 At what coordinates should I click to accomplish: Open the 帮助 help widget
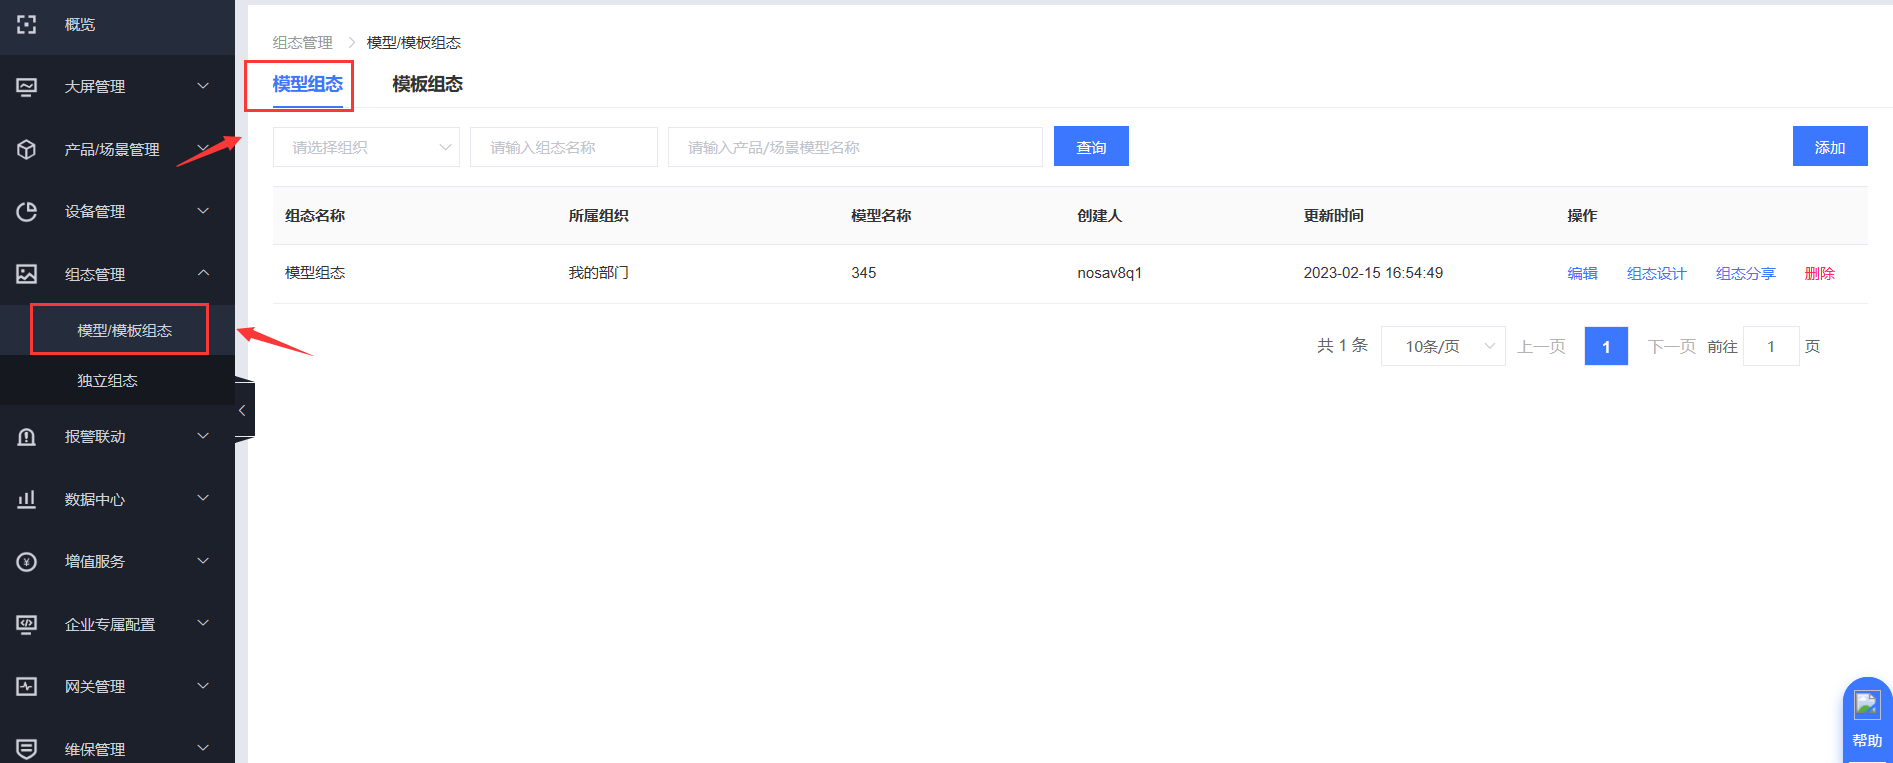click(1866, 720)
